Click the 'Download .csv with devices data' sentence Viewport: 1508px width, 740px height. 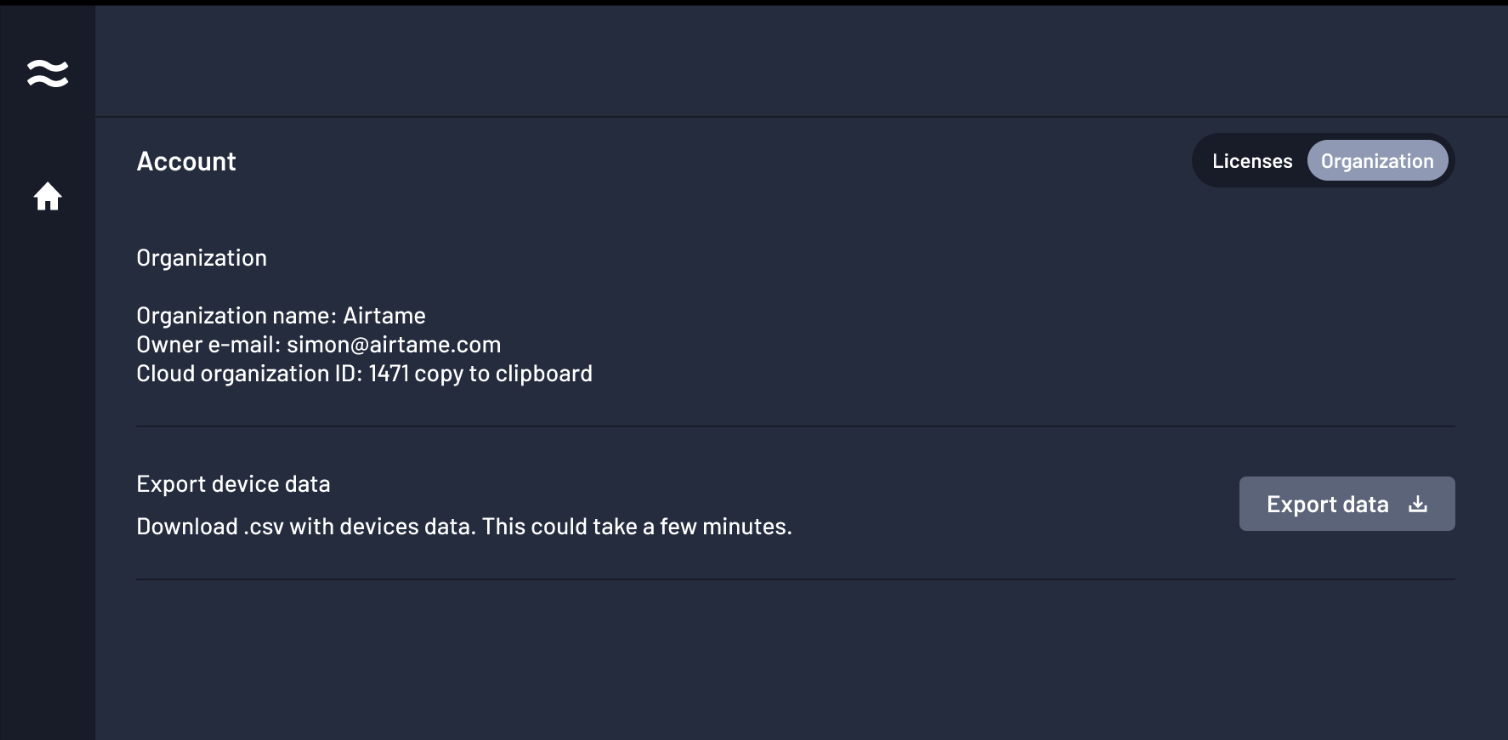point(305,526)
